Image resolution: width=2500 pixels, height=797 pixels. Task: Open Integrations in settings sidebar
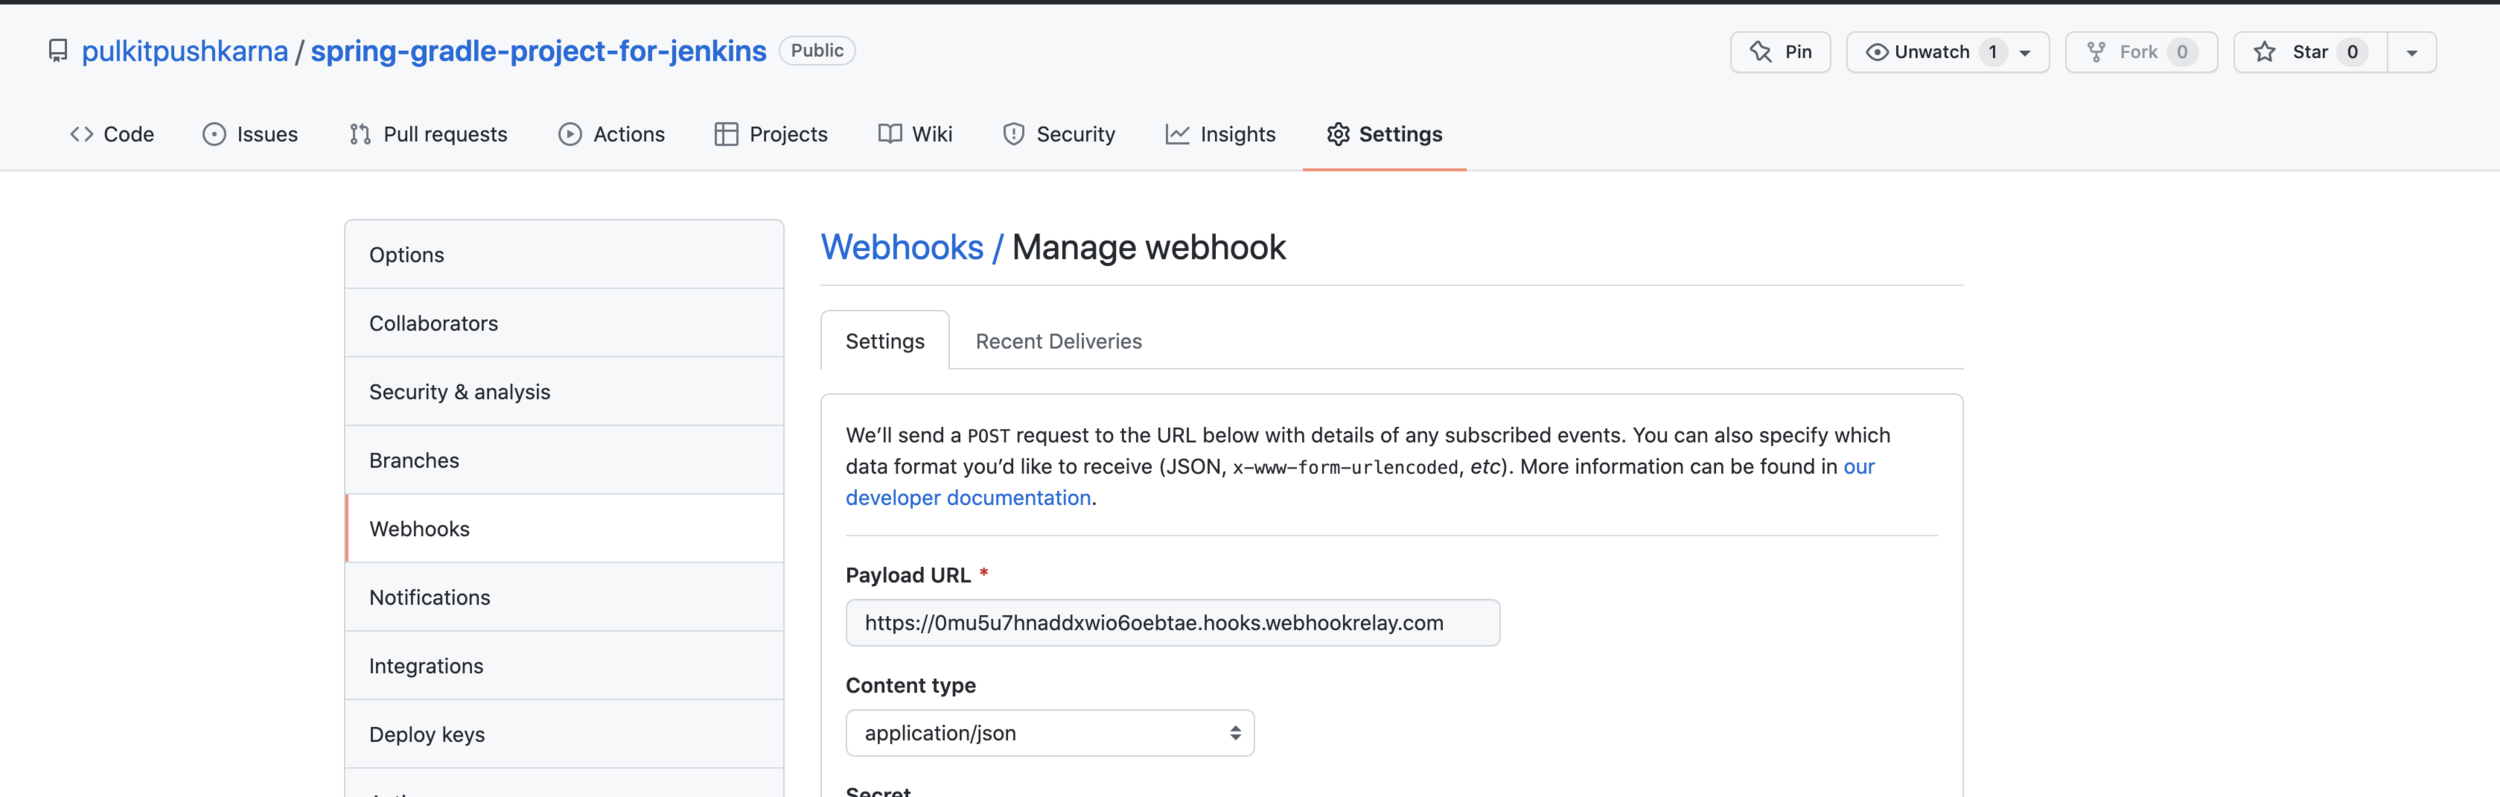[x=564, y=666]
